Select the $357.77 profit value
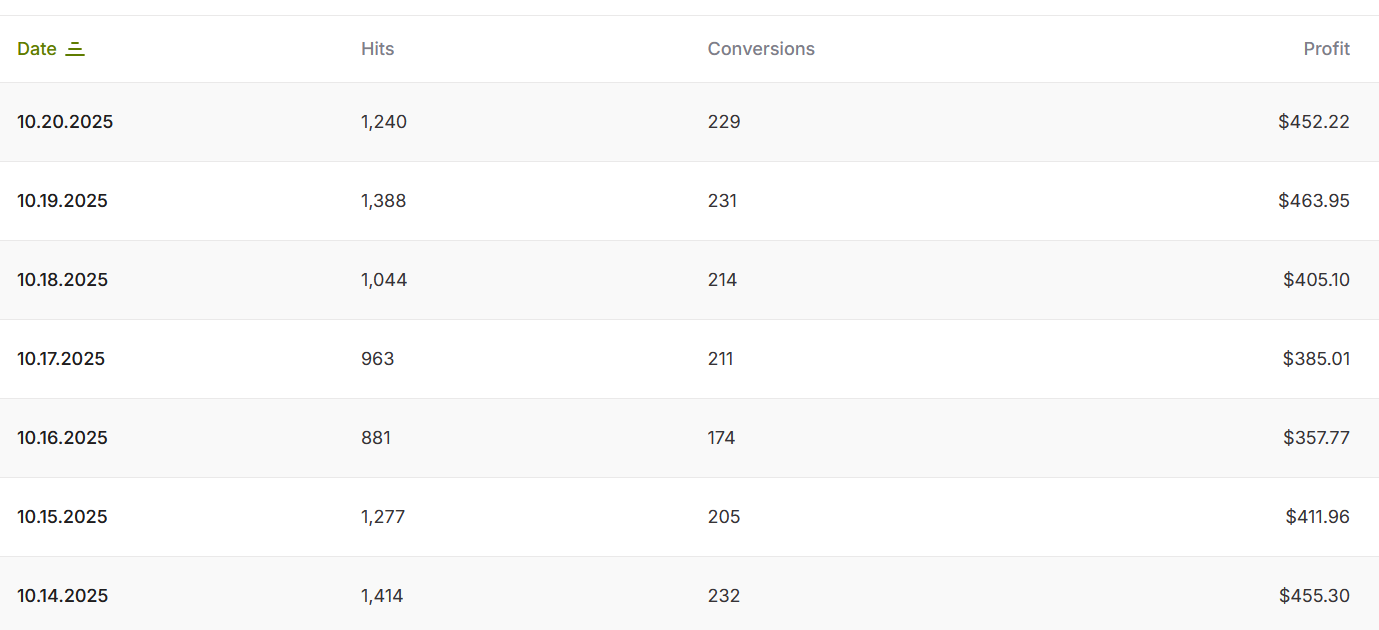 [1316, 438]
